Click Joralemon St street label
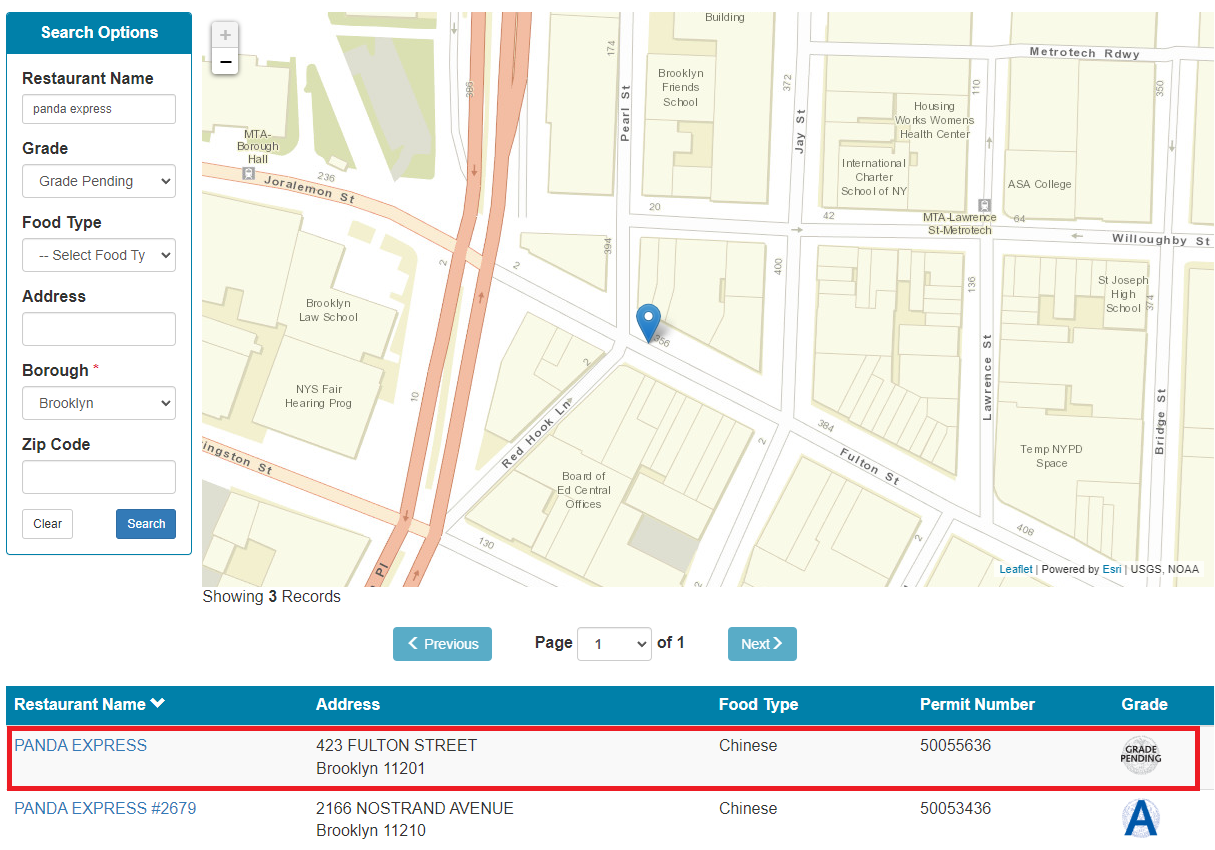The height and width of the screenshot is (850, 1215). [x=309, y=188]
